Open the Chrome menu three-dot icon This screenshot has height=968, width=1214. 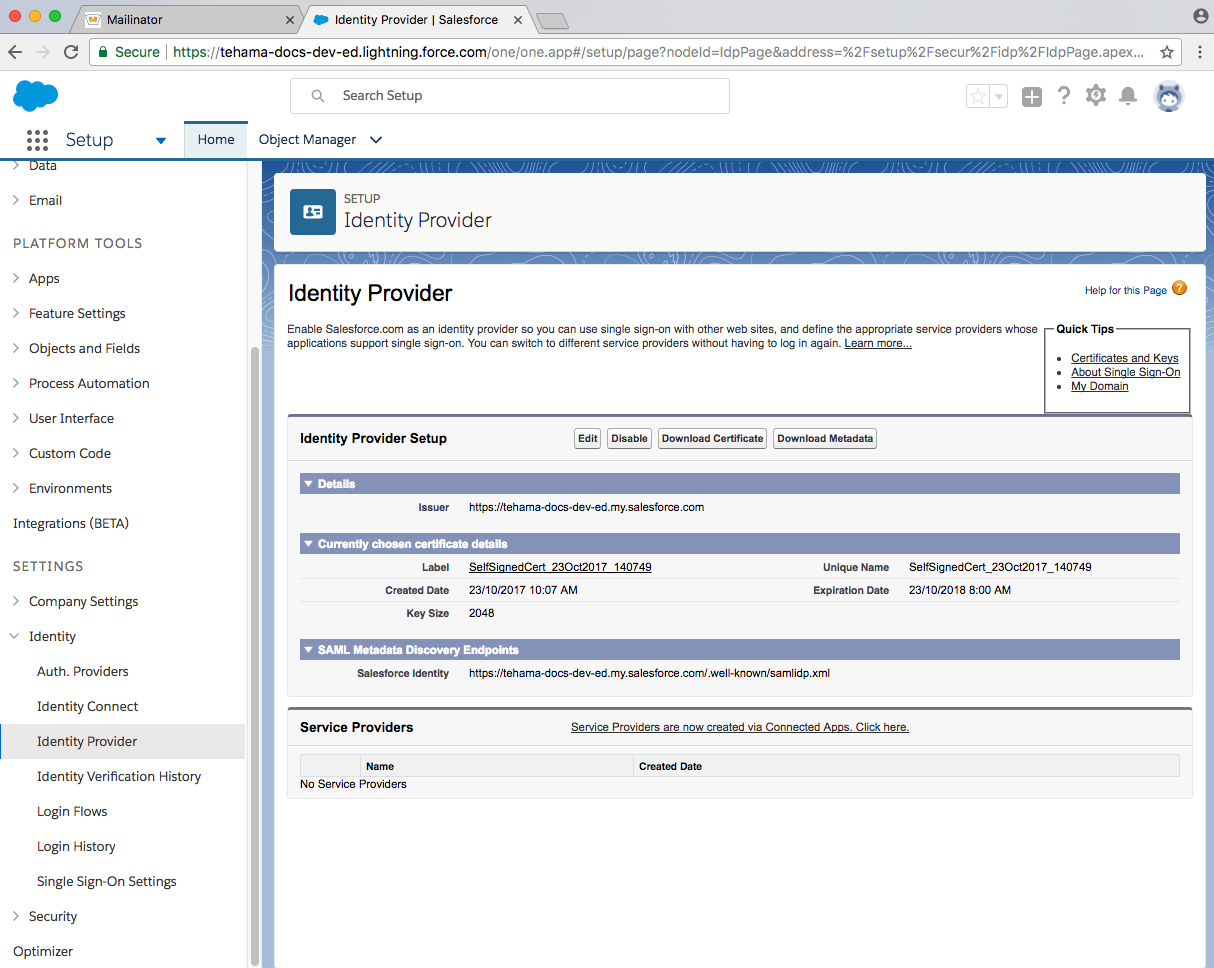1198,52
